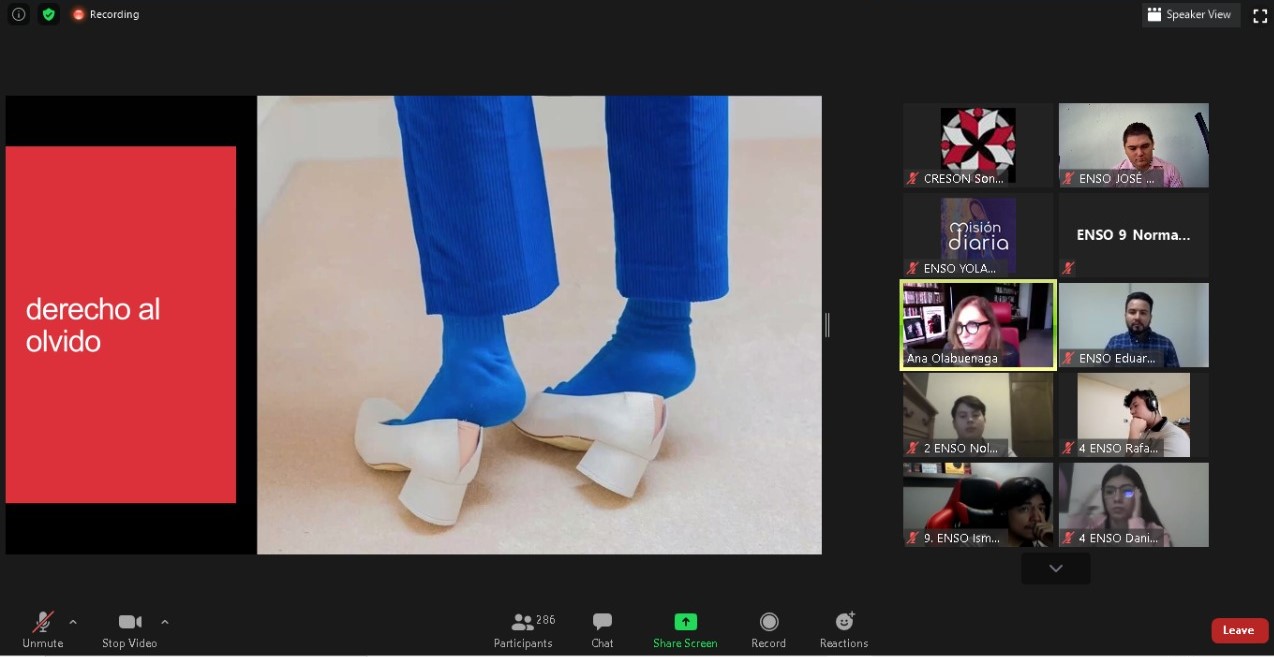1274x657 pixels.
Task: Leave the meeting
Action: (1239, 630)
